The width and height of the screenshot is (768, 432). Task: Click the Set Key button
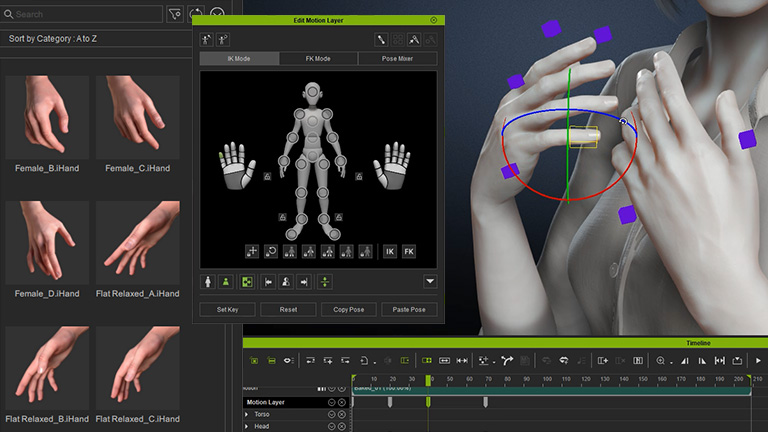(x=227, y=310)
